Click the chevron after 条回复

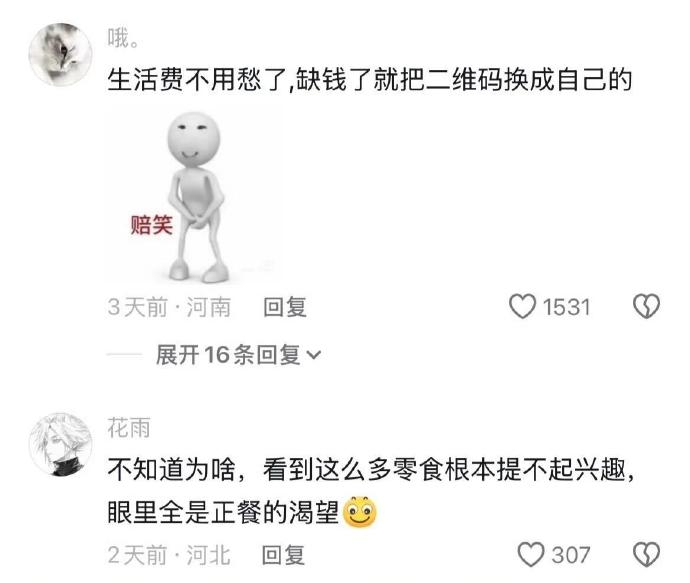point(313,355)
